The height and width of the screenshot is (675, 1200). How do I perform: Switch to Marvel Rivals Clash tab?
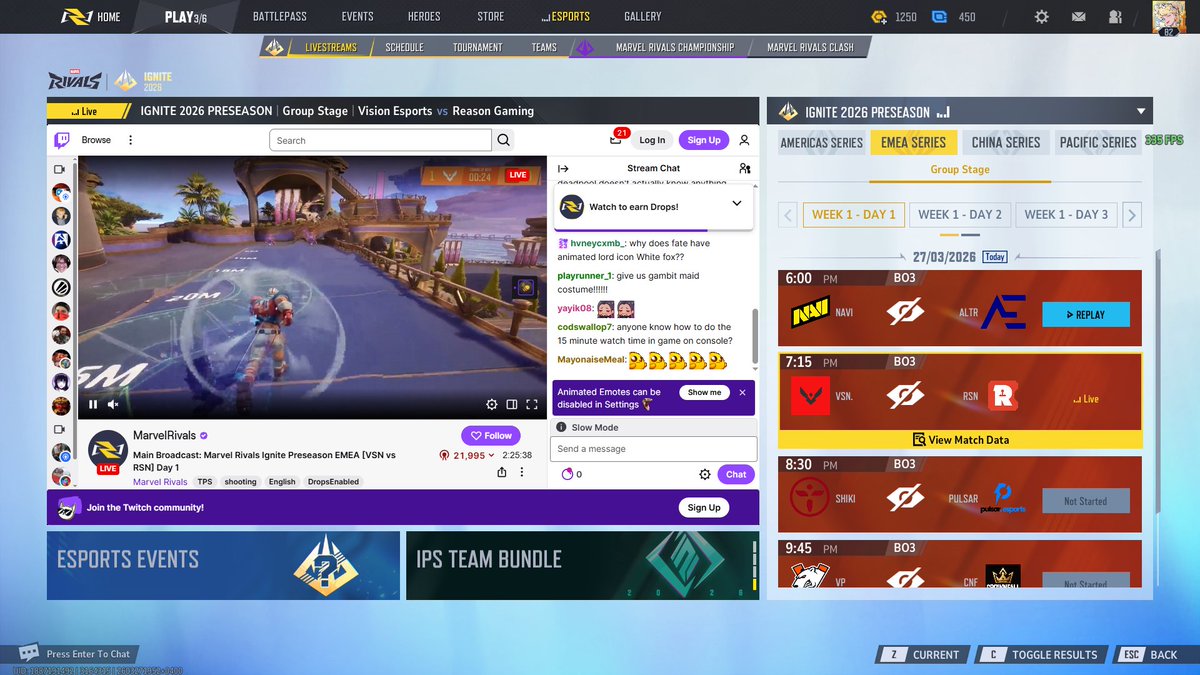click(x=810, y=47)
